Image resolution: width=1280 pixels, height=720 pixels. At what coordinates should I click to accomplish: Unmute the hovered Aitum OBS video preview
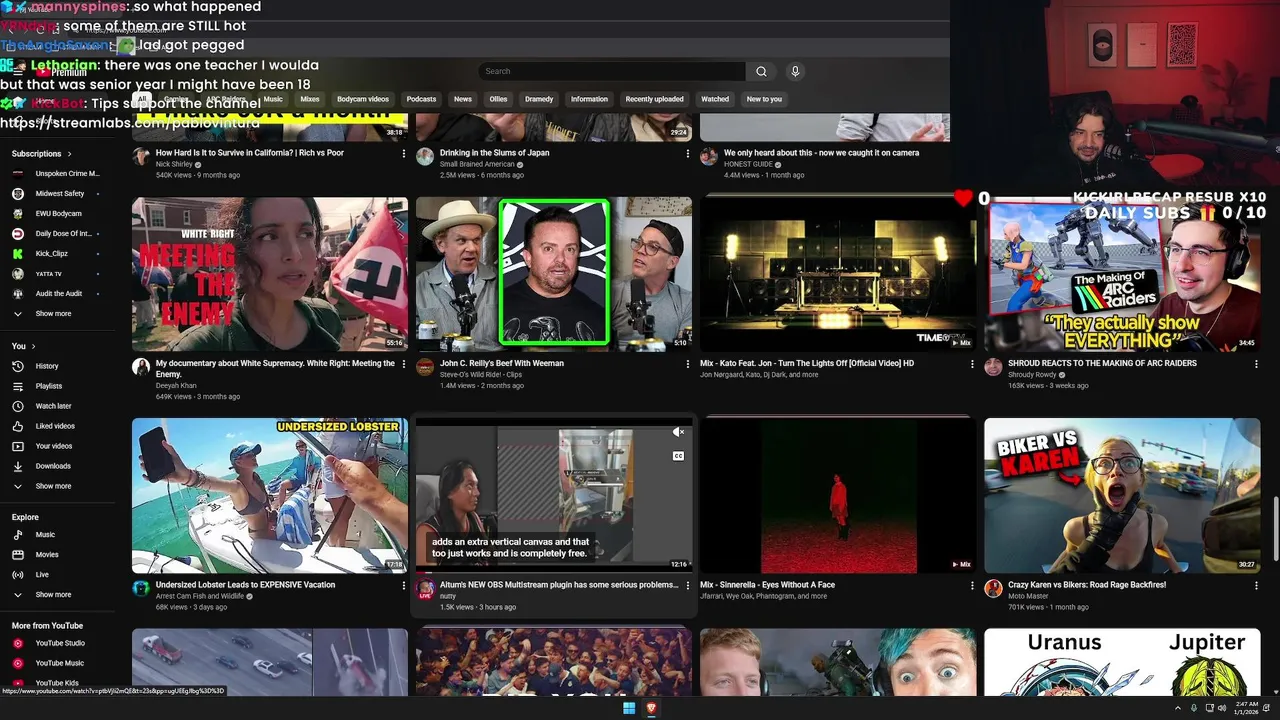678,432
